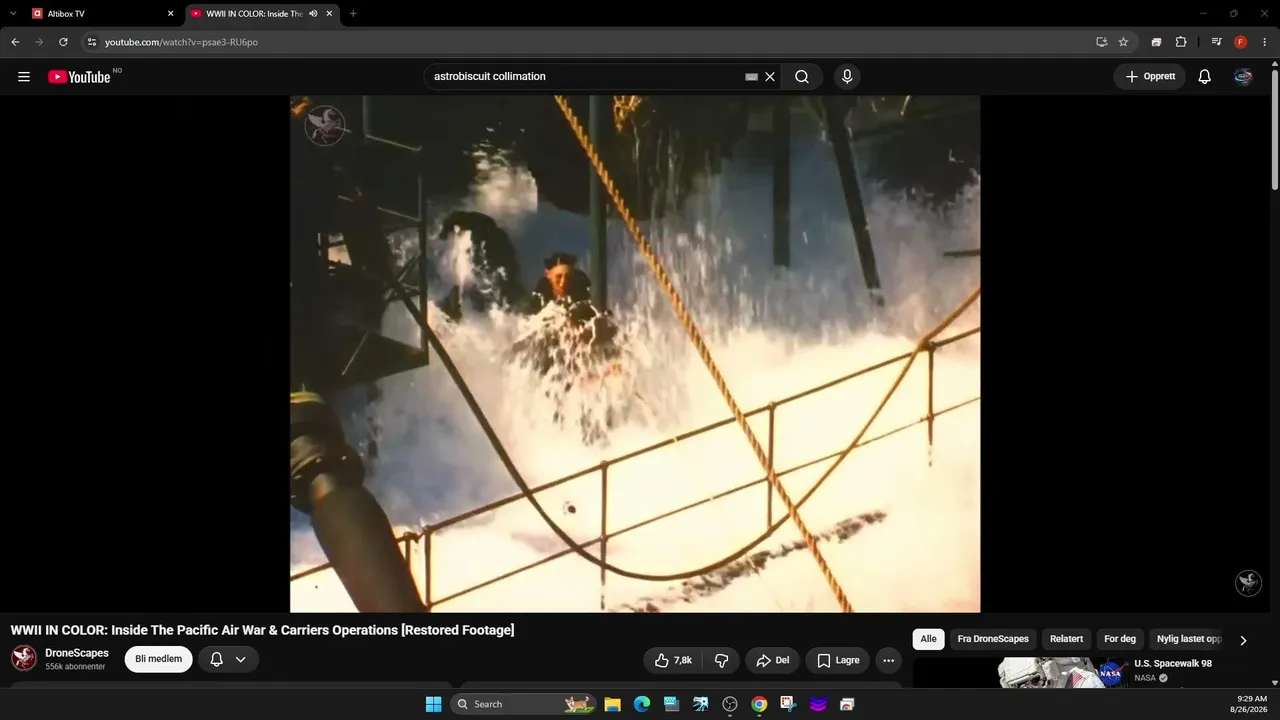The image size is (1280, 720).
Task: Switch to Google Chrome on taskbar
Action: (x=759, y=704)
